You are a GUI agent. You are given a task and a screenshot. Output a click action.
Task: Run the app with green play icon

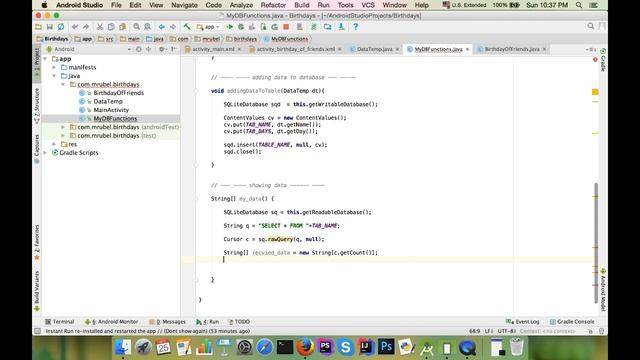[x=230, y=27]
